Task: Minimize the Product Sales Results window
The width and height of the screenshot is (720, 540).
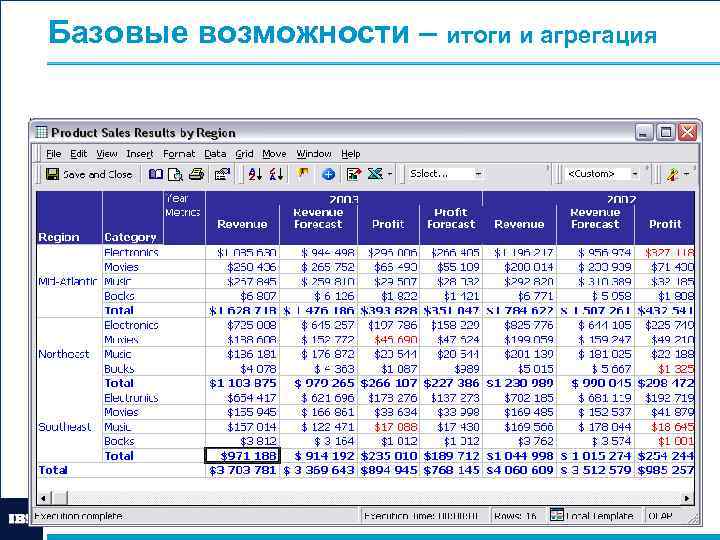Action: pyautogui.click(x=644, y=132)
